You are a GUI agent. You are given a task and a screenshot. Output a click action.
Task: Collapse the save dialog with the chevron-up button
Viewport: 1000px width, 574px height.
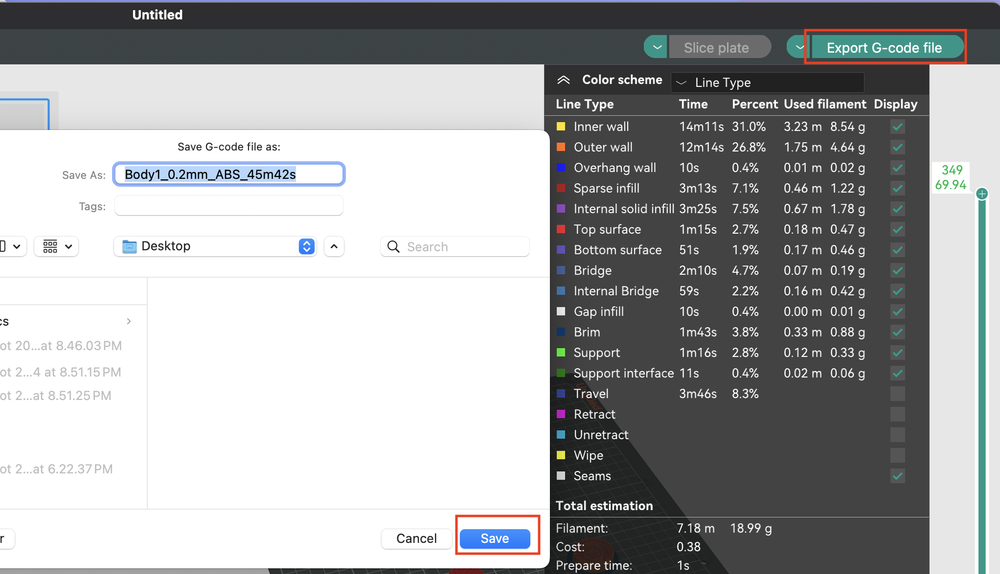[x=334, y=246]
